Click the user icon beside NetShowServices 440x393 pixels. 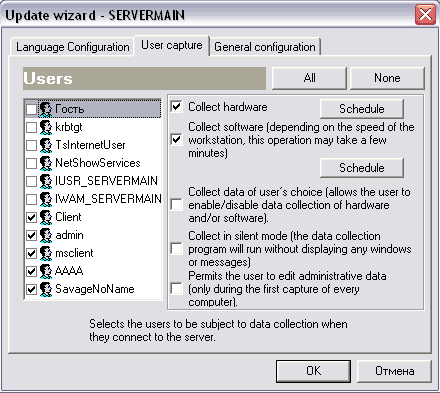click(46, 163)
